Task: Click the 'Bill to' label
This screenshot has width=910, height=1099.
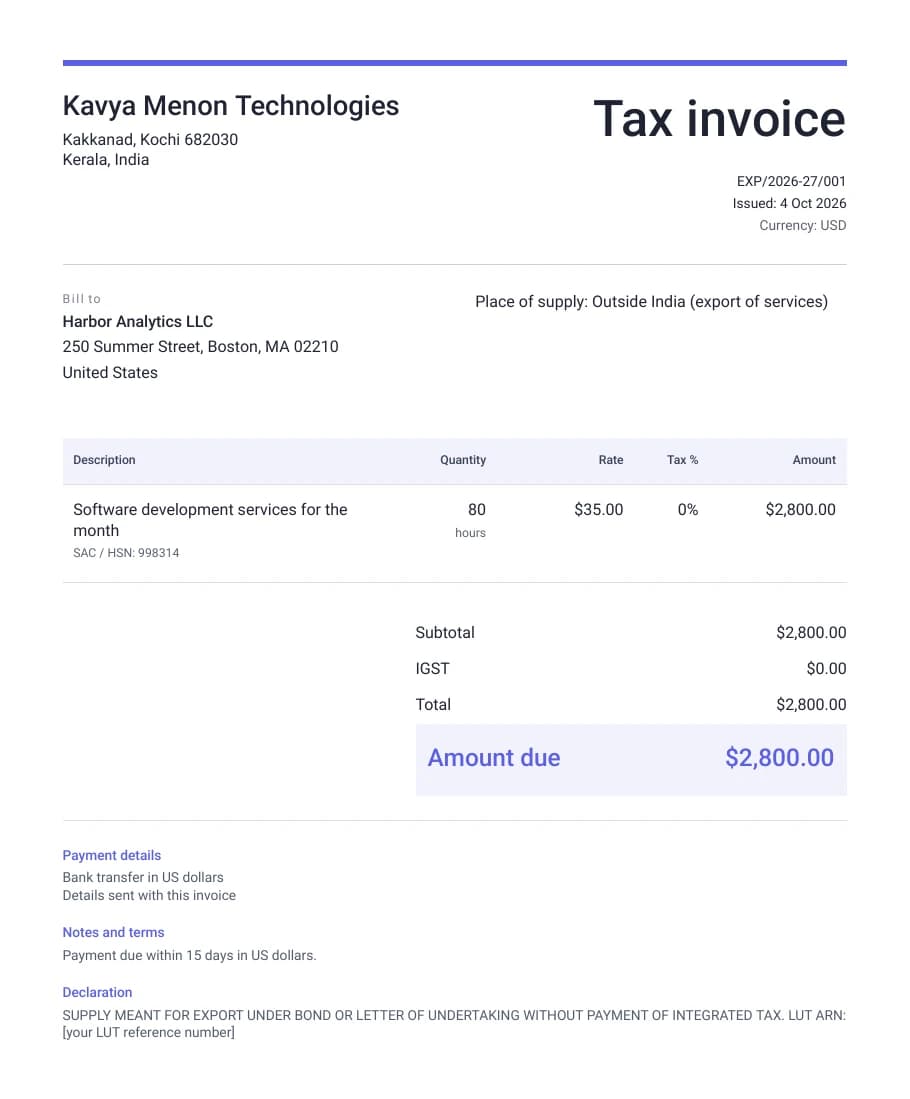Action: tap(81, 299)
